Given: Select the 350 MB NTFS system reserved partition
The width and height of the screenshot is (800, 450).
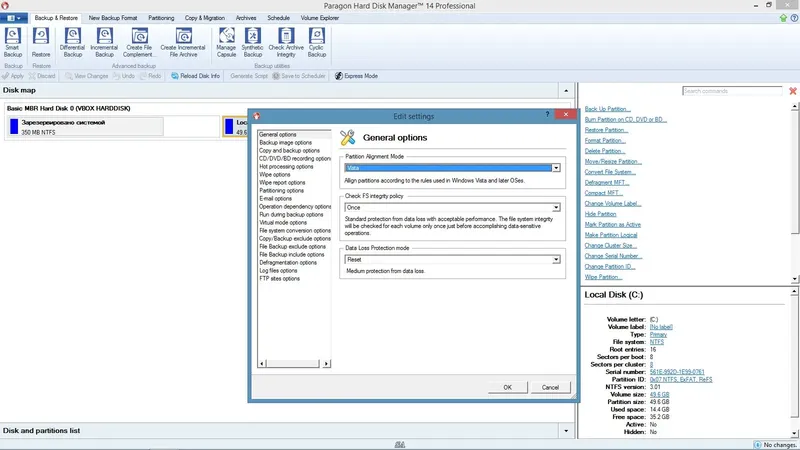Looking at the screenshot, I should 86,127.
